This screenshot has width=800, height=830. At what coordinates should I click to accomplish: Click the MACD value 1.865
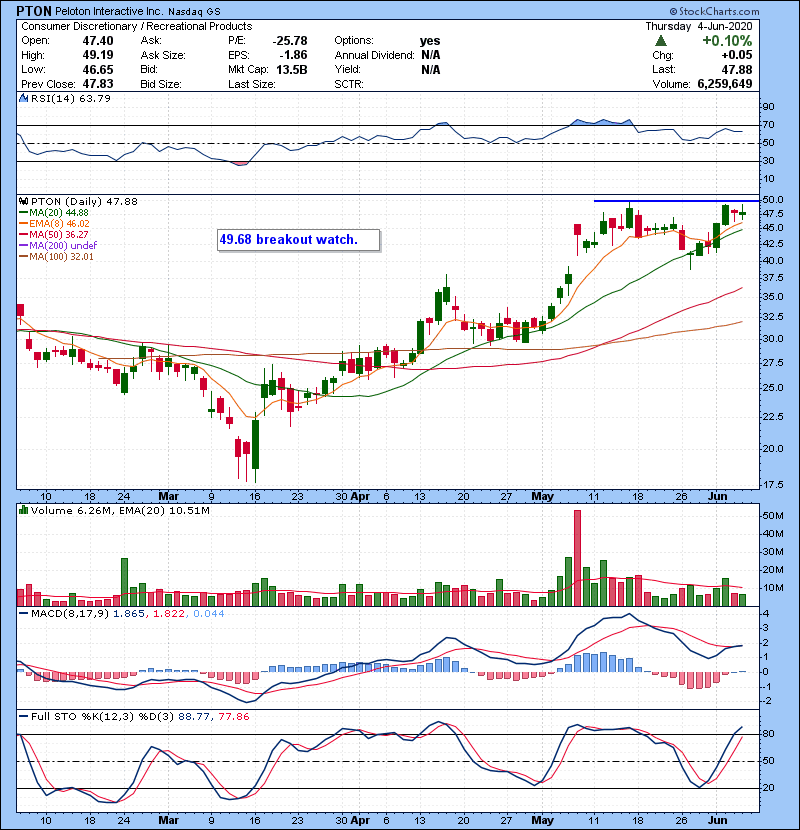(x=129, y=614)
